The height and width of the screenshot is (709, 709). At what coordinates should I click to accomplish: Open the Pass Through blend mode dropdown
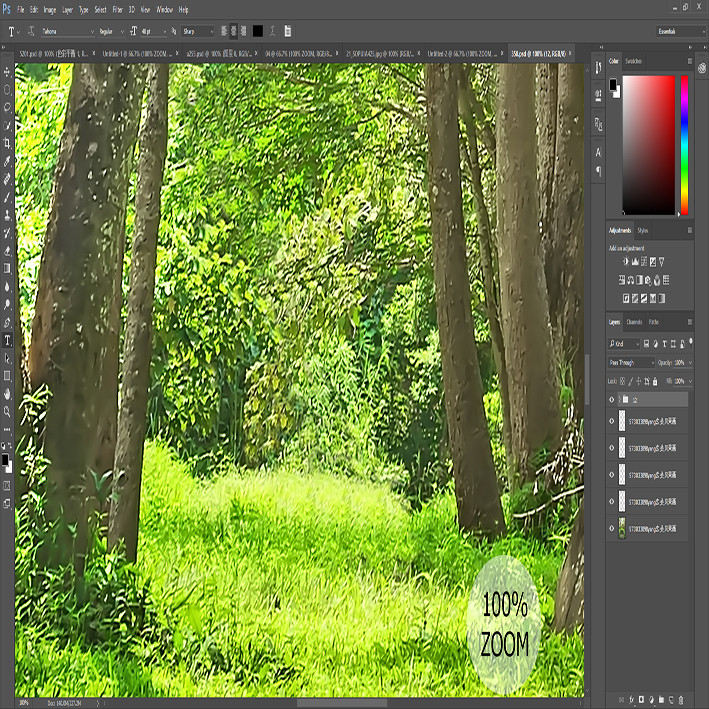pyautogui.click(x=631, y=363)
